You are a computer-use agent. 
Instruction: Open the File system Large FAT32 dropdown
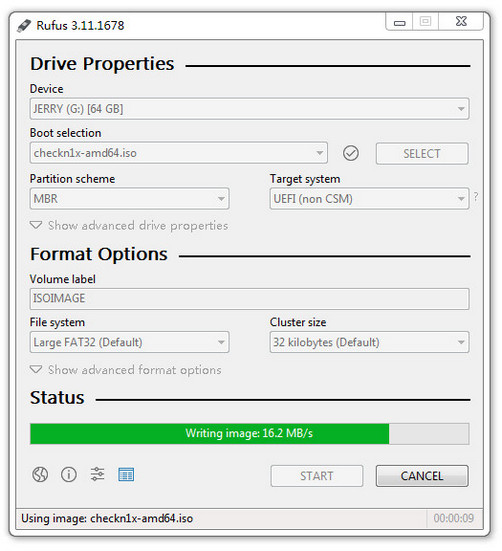click(x=130, y=342)
